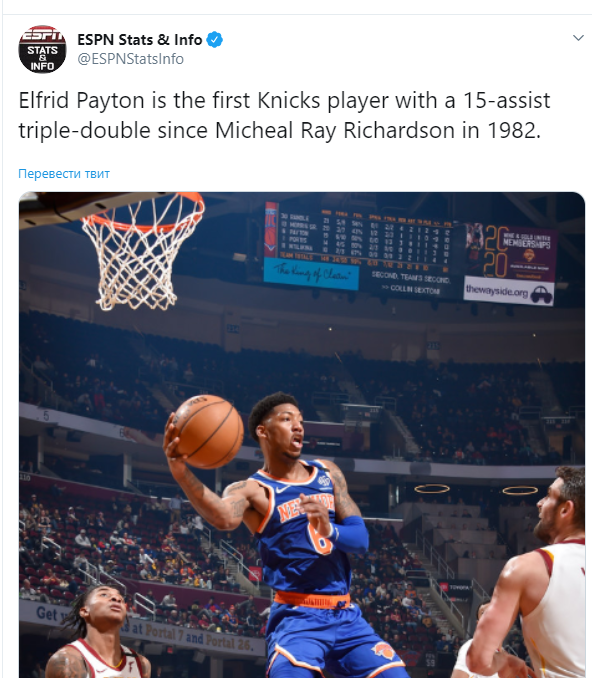Viewport: 592px width, 678px height.
Task: Open the Elfrid Payton tweet text
Action: click(x=284, y=115)
